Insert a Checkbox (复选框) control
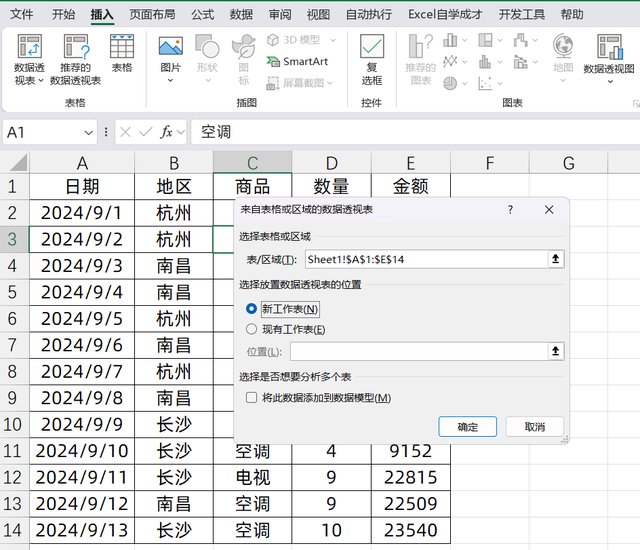The width and height of the screenshot is (640, 550). click(372, 60)
